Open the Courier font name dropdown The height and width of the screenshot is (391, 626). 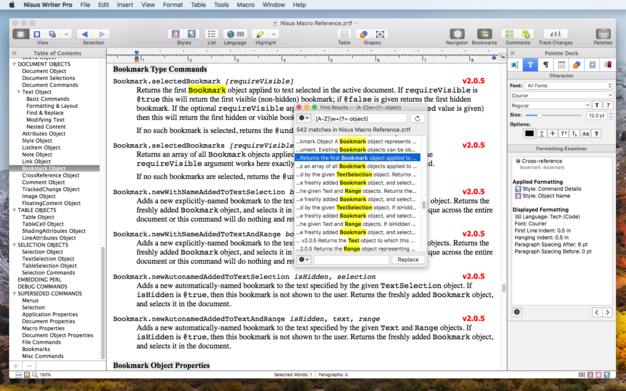click(561, 95)
